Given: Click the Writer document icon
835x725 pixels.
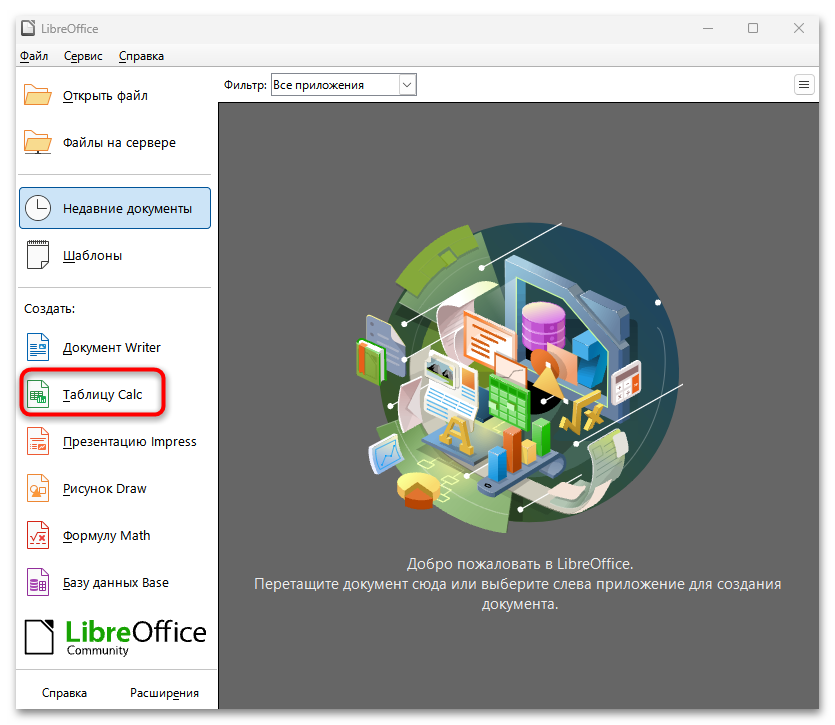Looking at the screenshot, I should [x=38, y=348].
